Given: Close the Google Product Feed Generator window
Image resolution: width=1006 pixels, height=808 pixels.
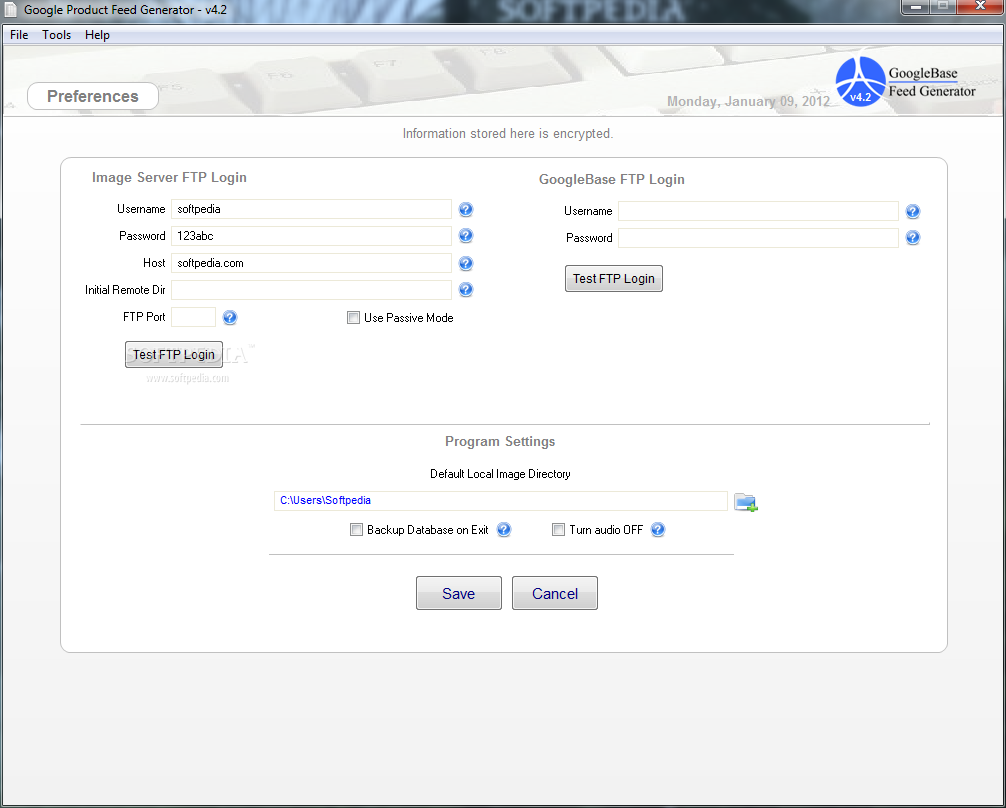Looking at the screenshot, I should point(980,7).
